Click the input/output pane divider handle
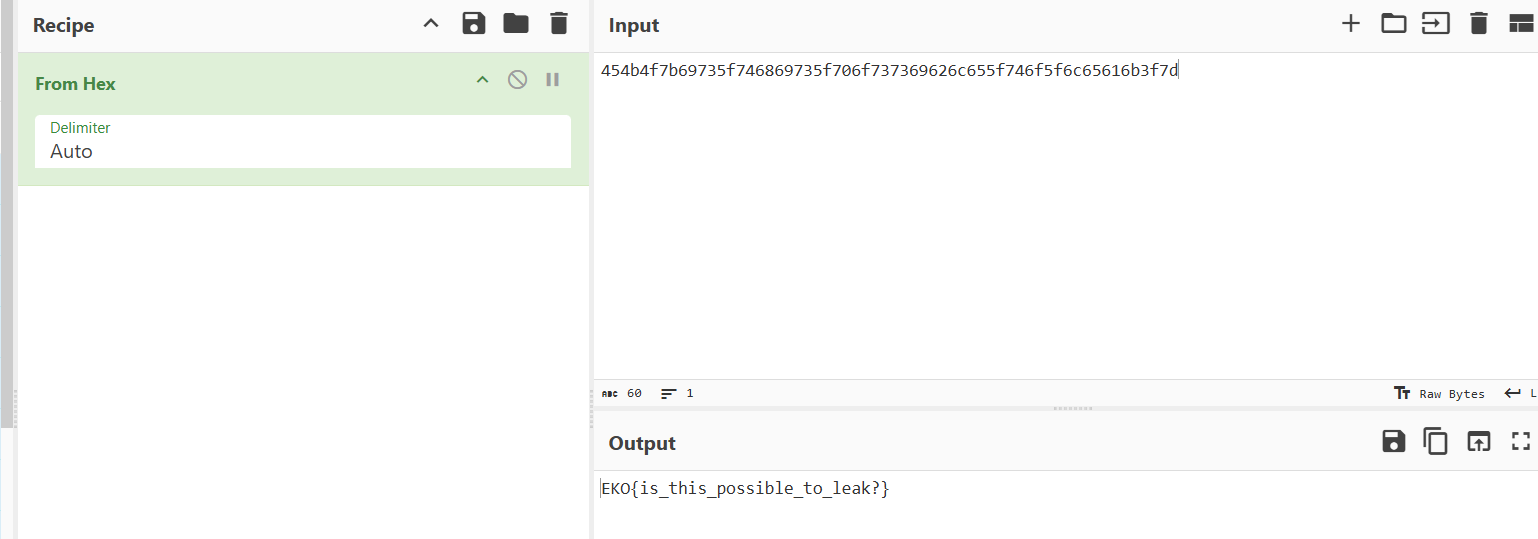The height and width of the screenshot is (539, 1538). point(1073,408)
